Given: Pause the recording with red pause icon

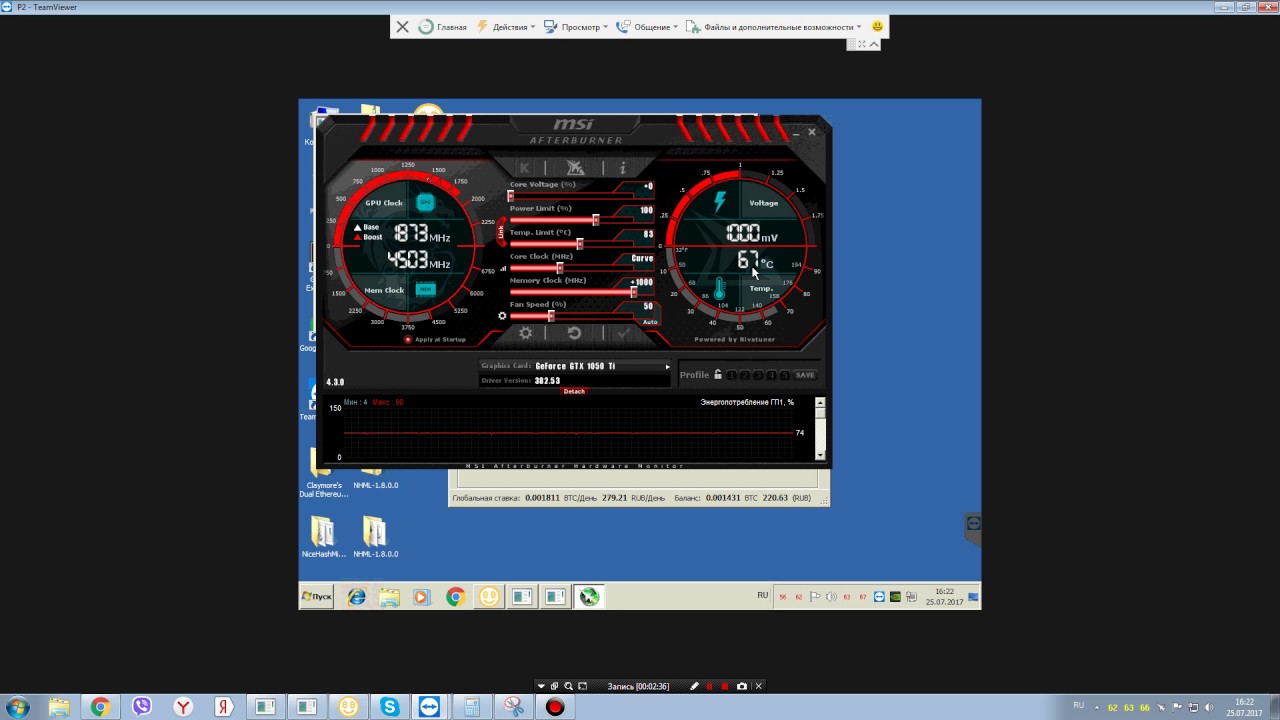Looking at the screenshot, I should (710, 686).
